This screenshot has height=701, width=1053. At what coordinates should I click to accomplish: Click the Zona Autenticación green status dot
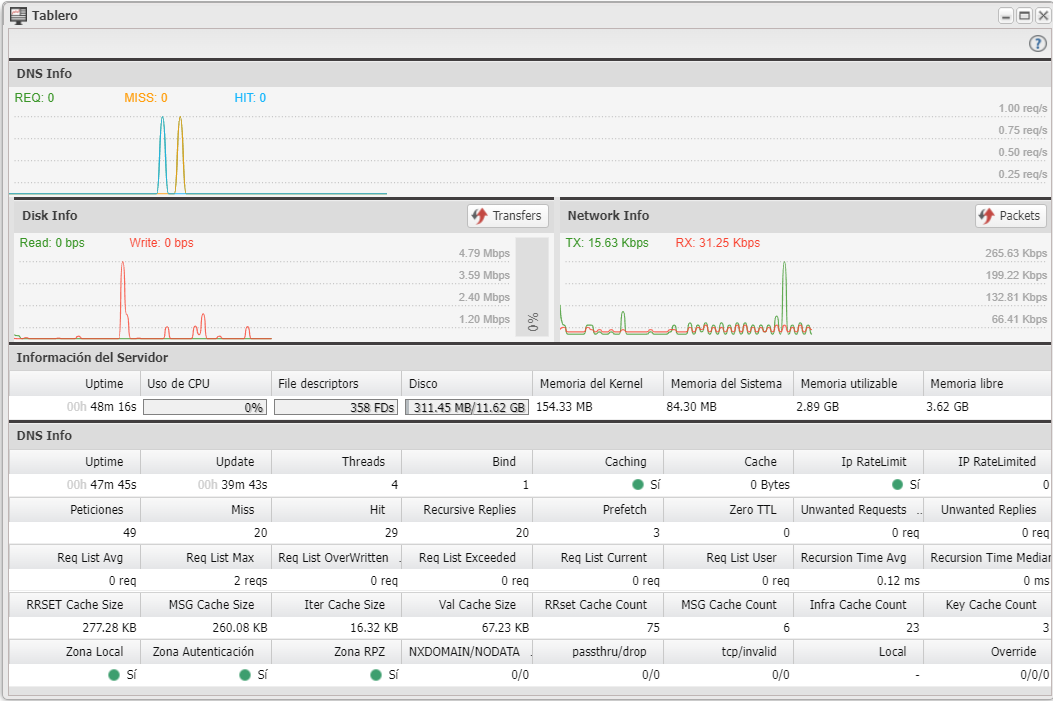point(245,675)
